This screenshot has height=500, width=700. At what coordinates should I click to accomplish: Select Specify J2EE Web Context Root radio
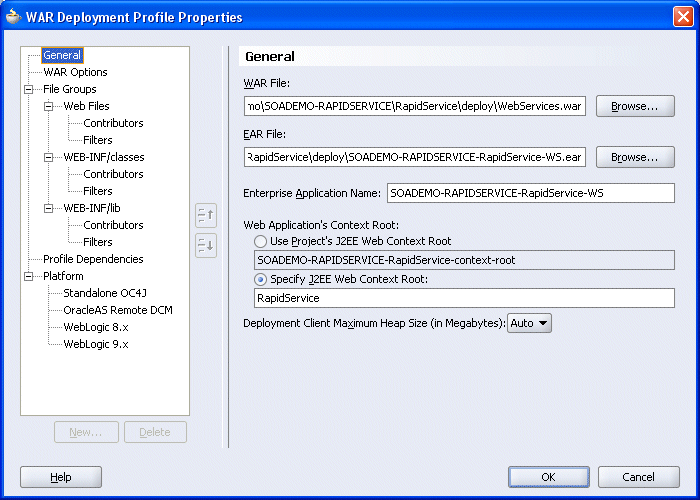[x=261, y=279]
